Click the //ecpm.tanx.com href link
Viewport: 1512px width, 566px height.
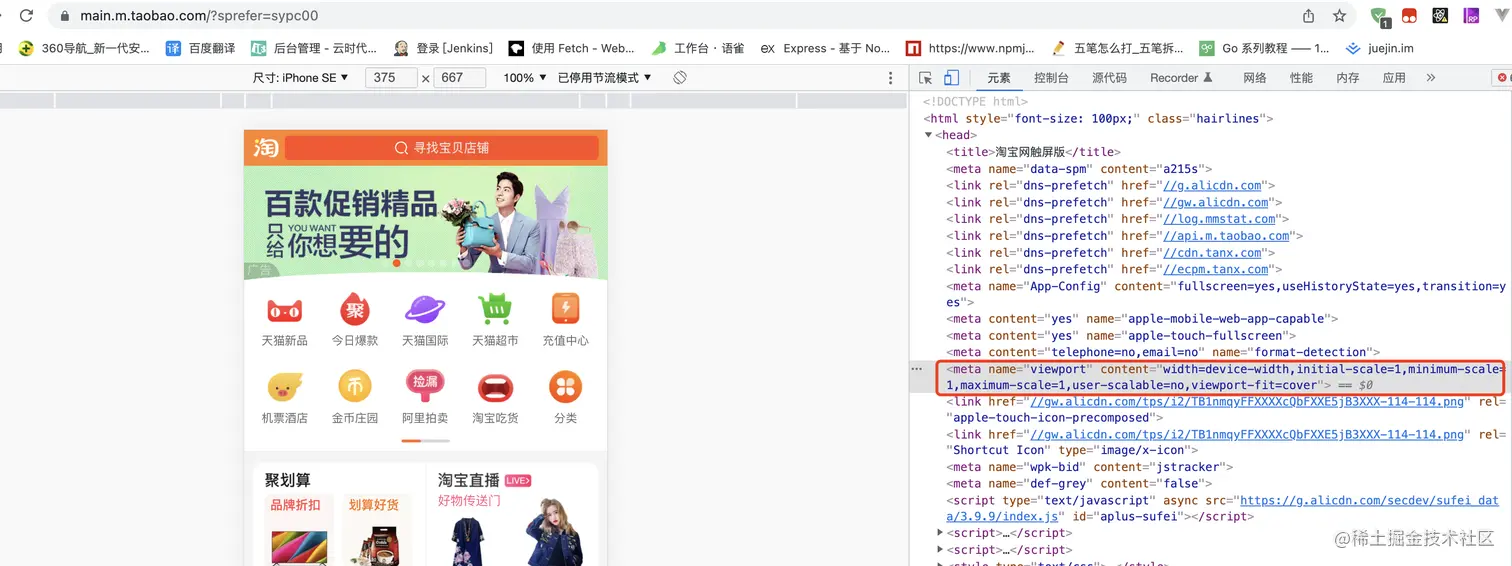coord(1215,269)
